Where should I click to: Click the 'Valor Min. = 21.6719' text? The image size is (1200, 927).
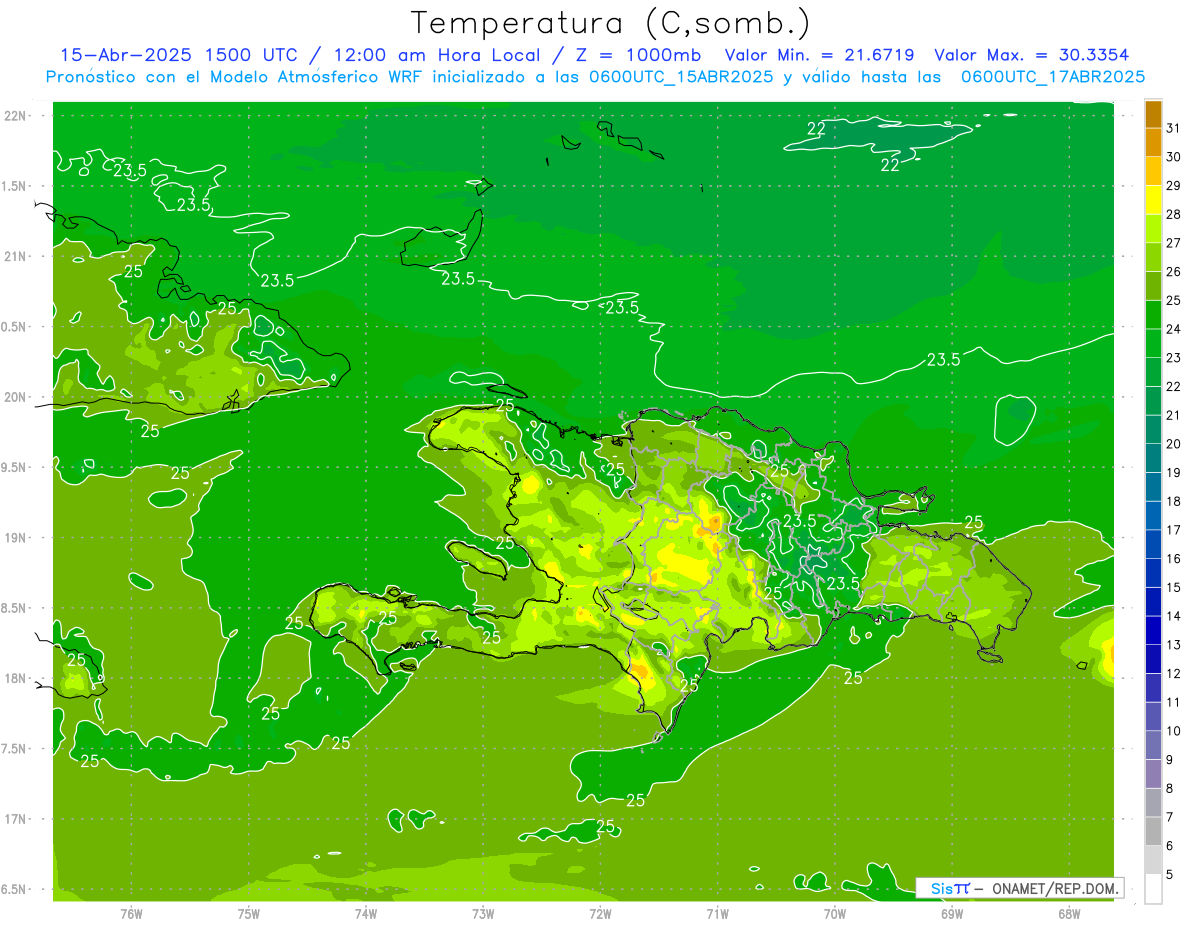[x=819, y=55]
